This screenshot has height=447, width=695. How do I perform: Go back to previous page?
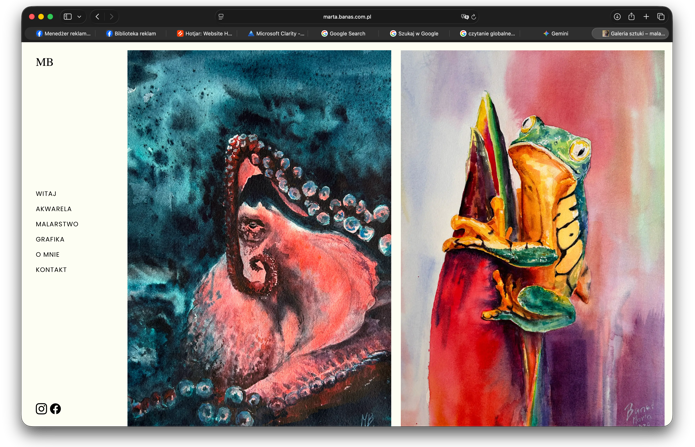(97, 17)
